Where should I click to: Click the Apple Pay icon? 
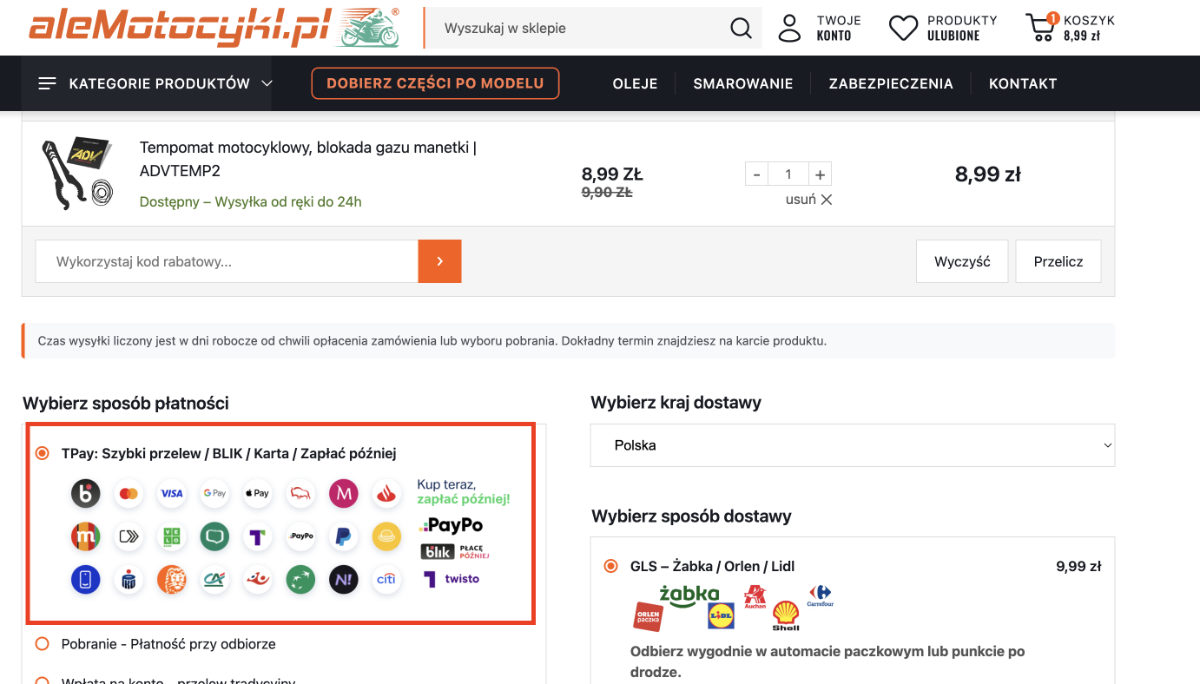click(x=258, y=493)
